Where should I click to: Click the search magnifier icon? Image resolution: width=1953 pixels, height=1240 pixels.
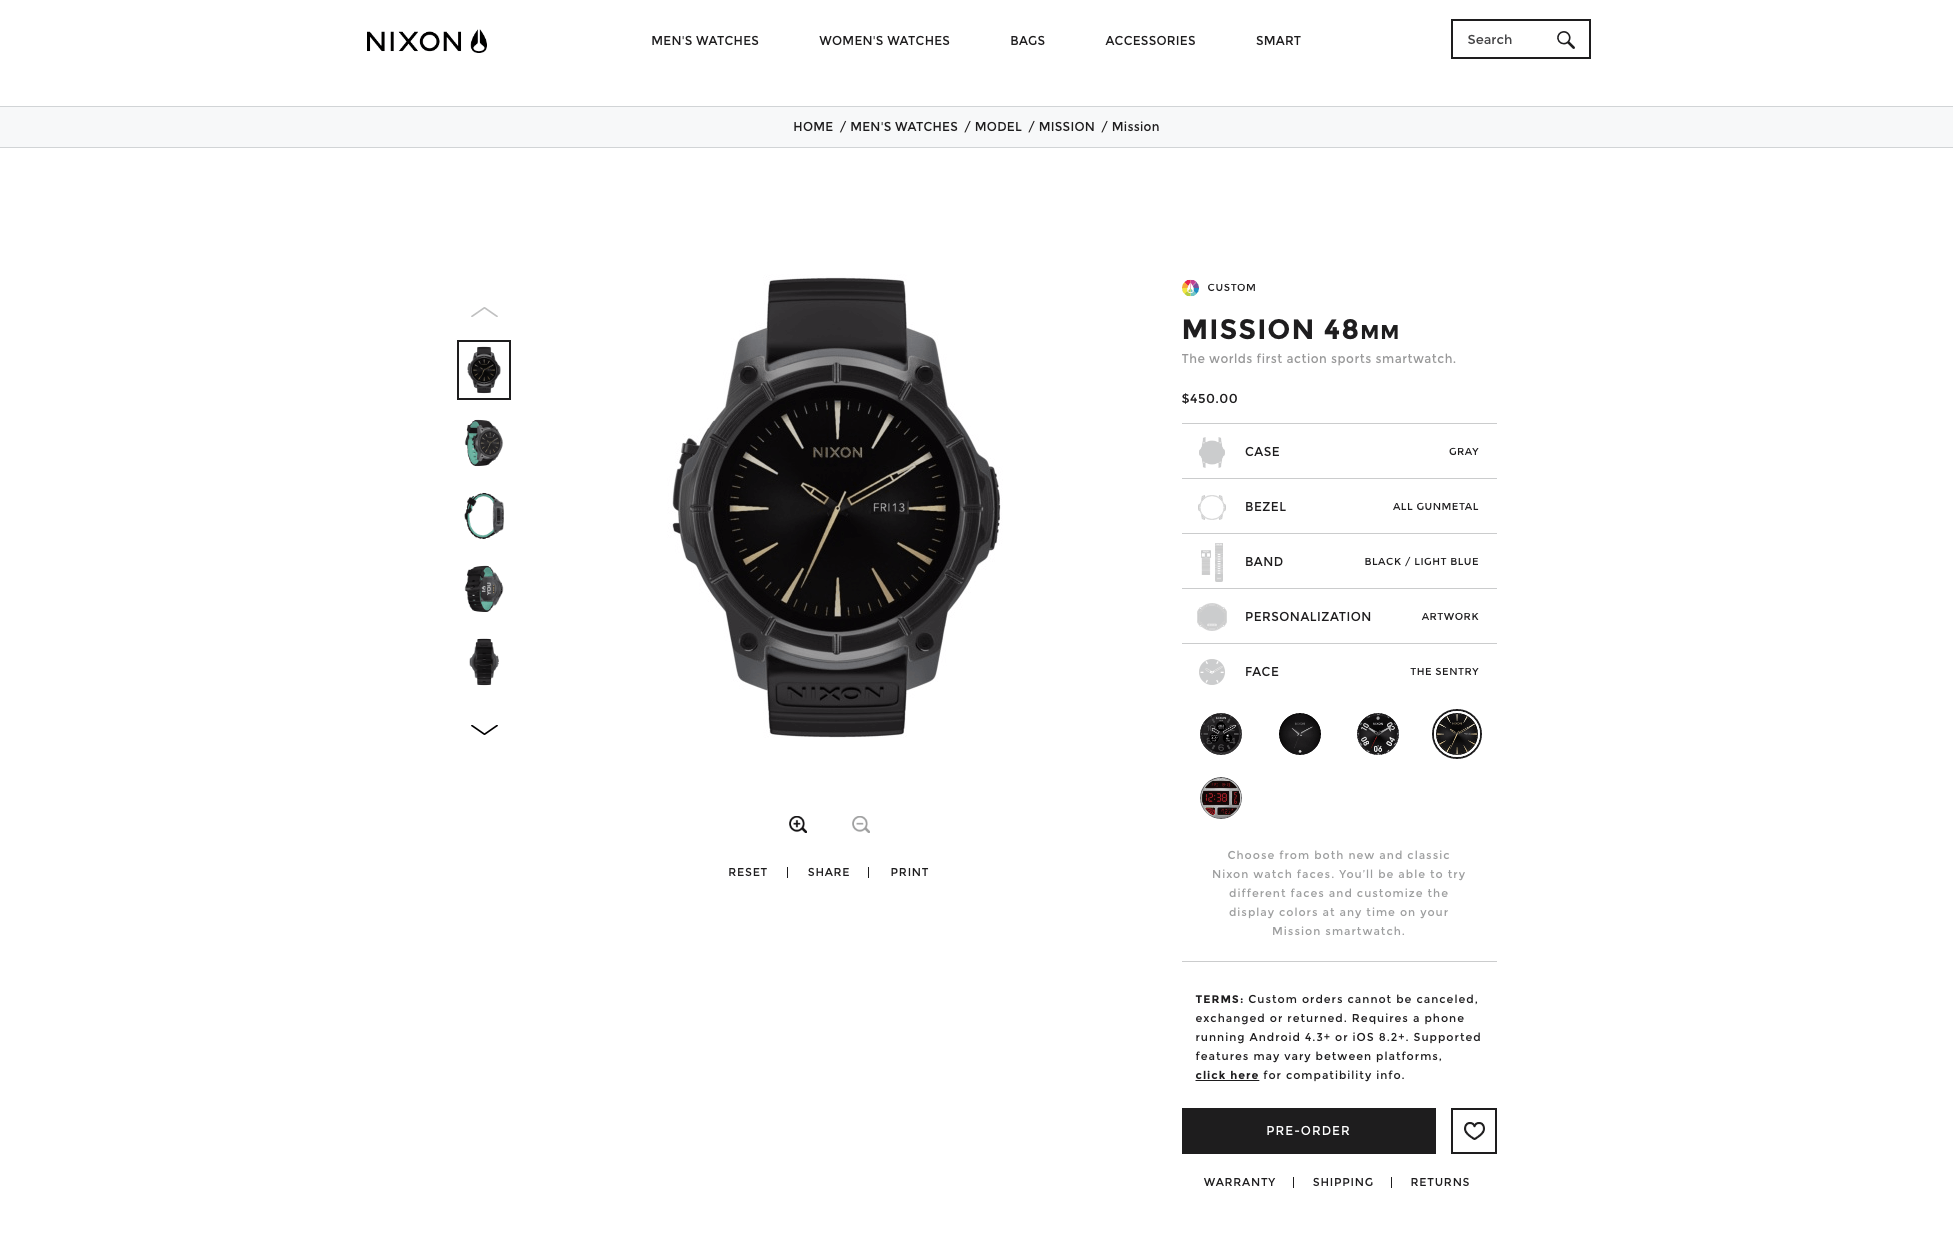(x=1565, y=40)
